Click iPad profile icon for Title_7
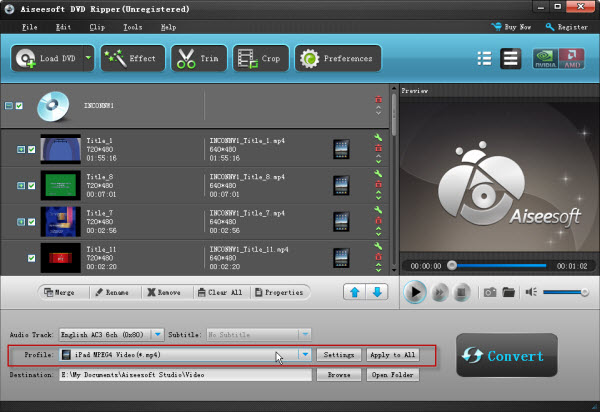 (341, 221)
